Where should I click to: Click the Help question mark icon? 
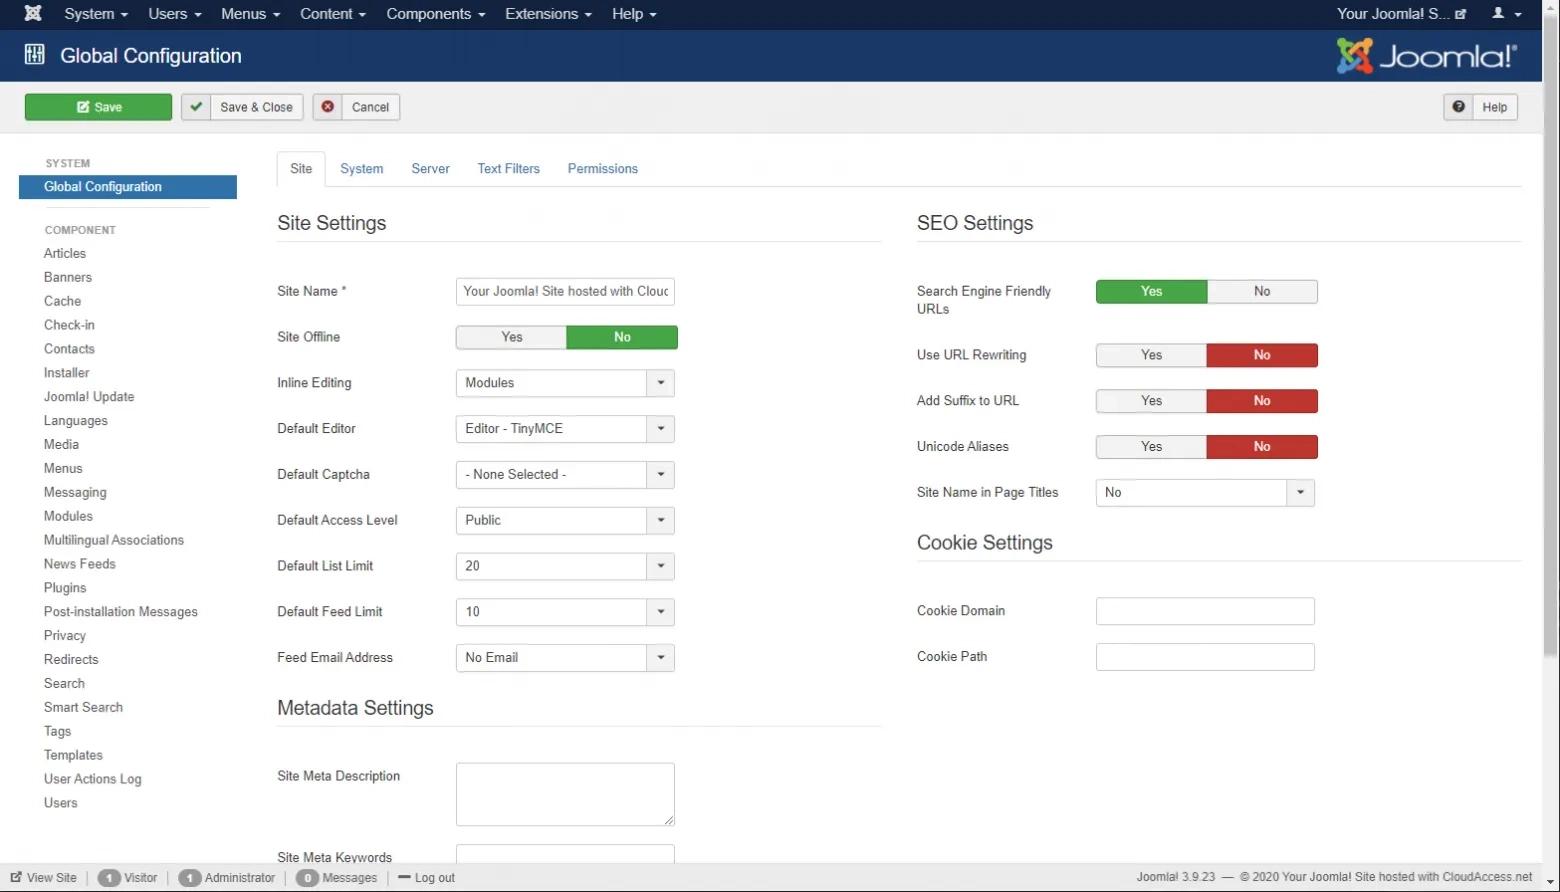[x=1458, y=107]
